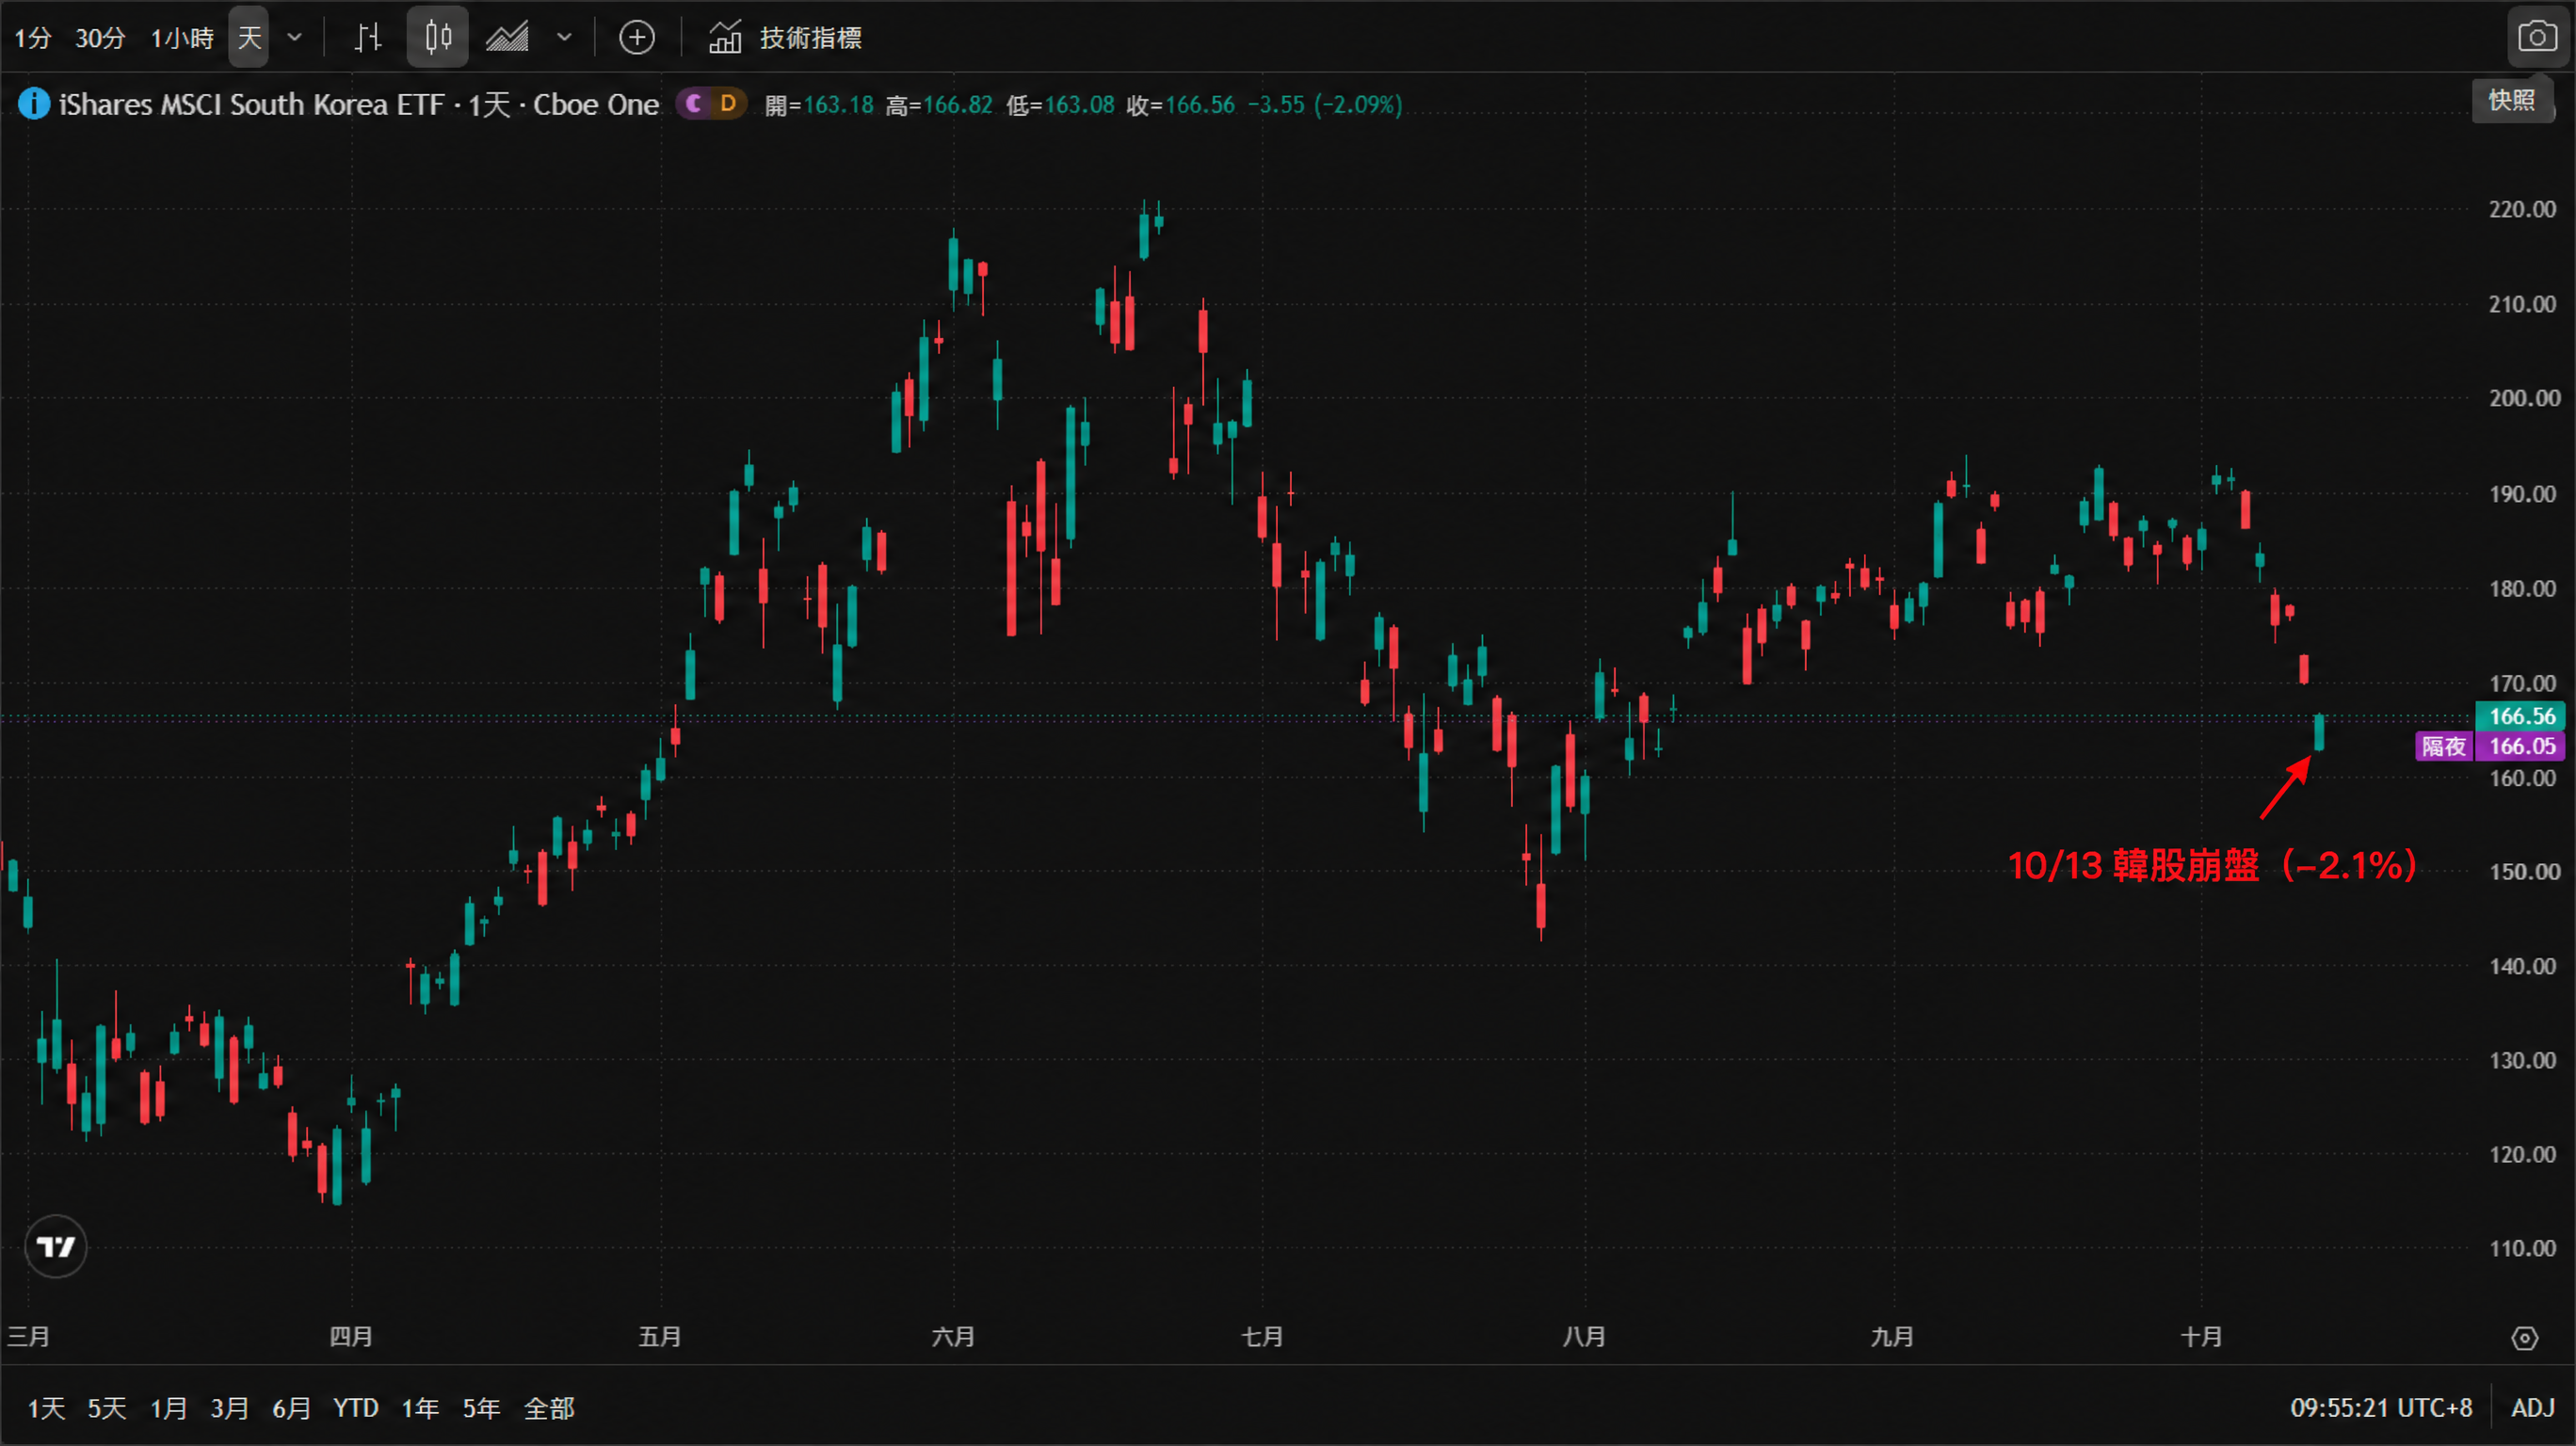The width and height of the screenshot is (2576, 1446).
Task: Take a snapshot with the camera icon
Action: pyautogui.click(x=2538, y=38)
